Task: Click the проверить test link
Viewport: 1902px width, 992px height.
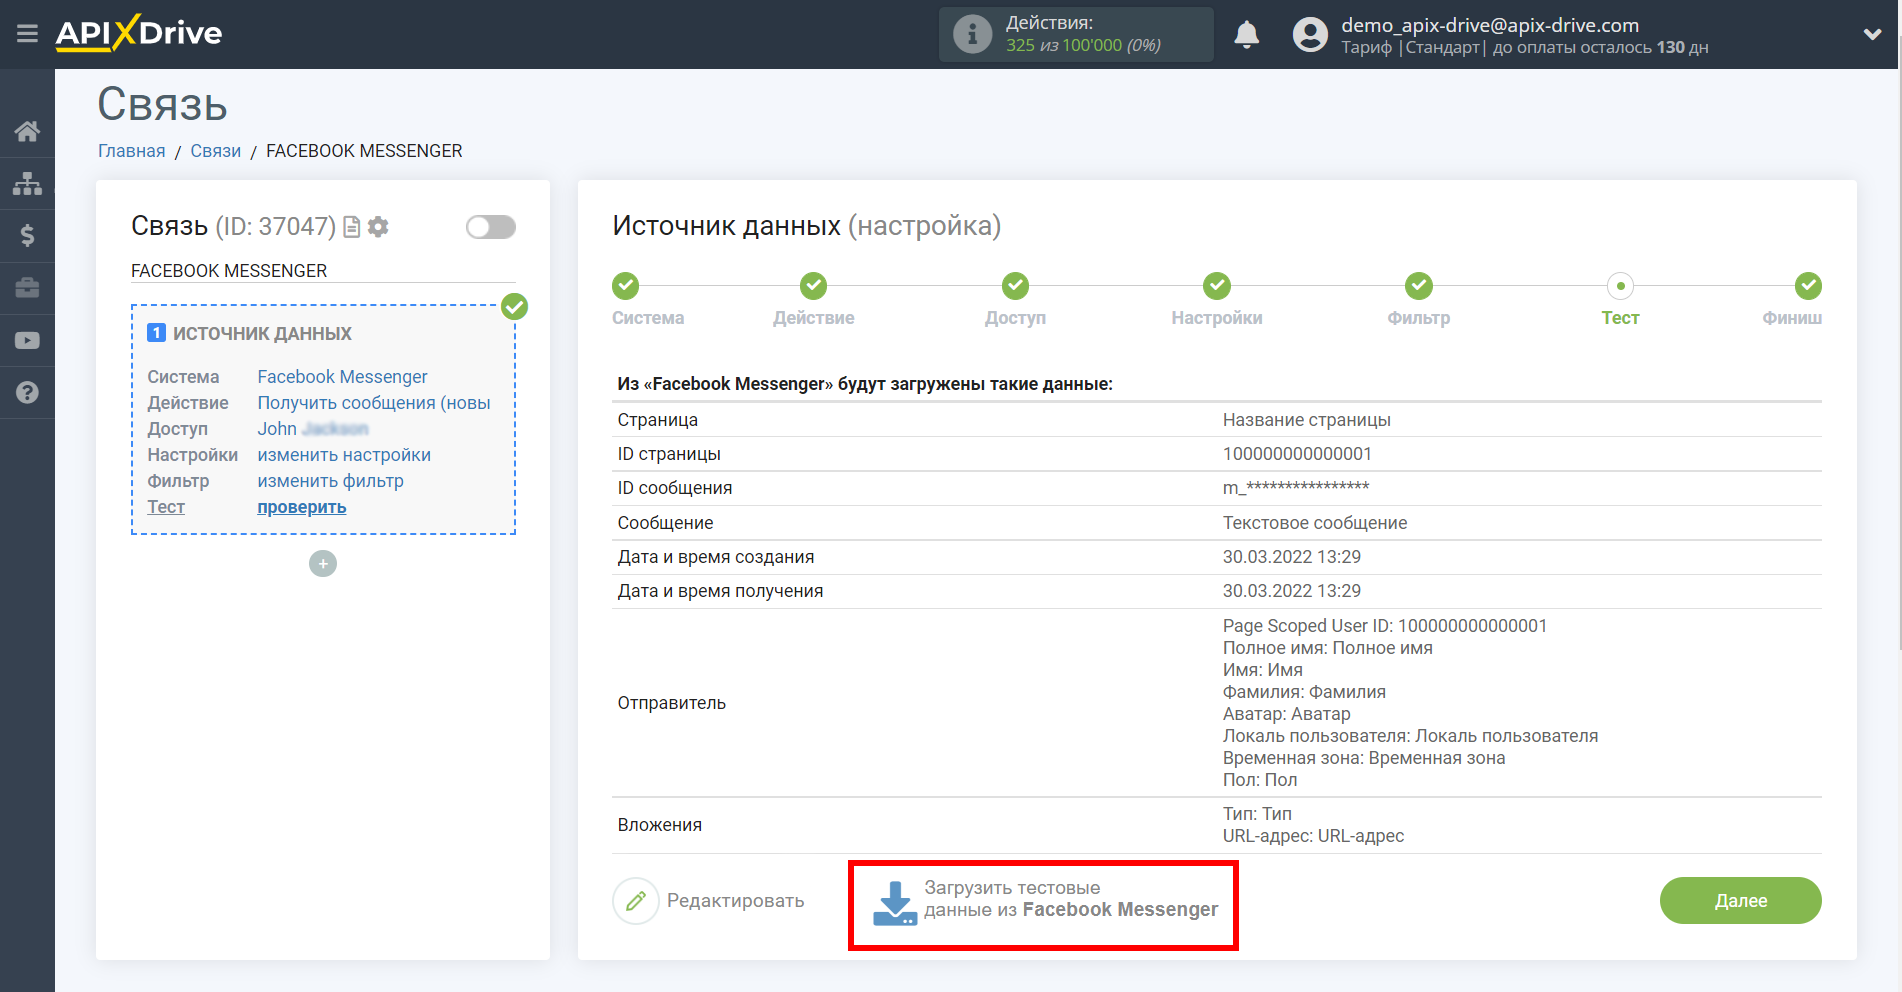Action: [x=302, y=507]
